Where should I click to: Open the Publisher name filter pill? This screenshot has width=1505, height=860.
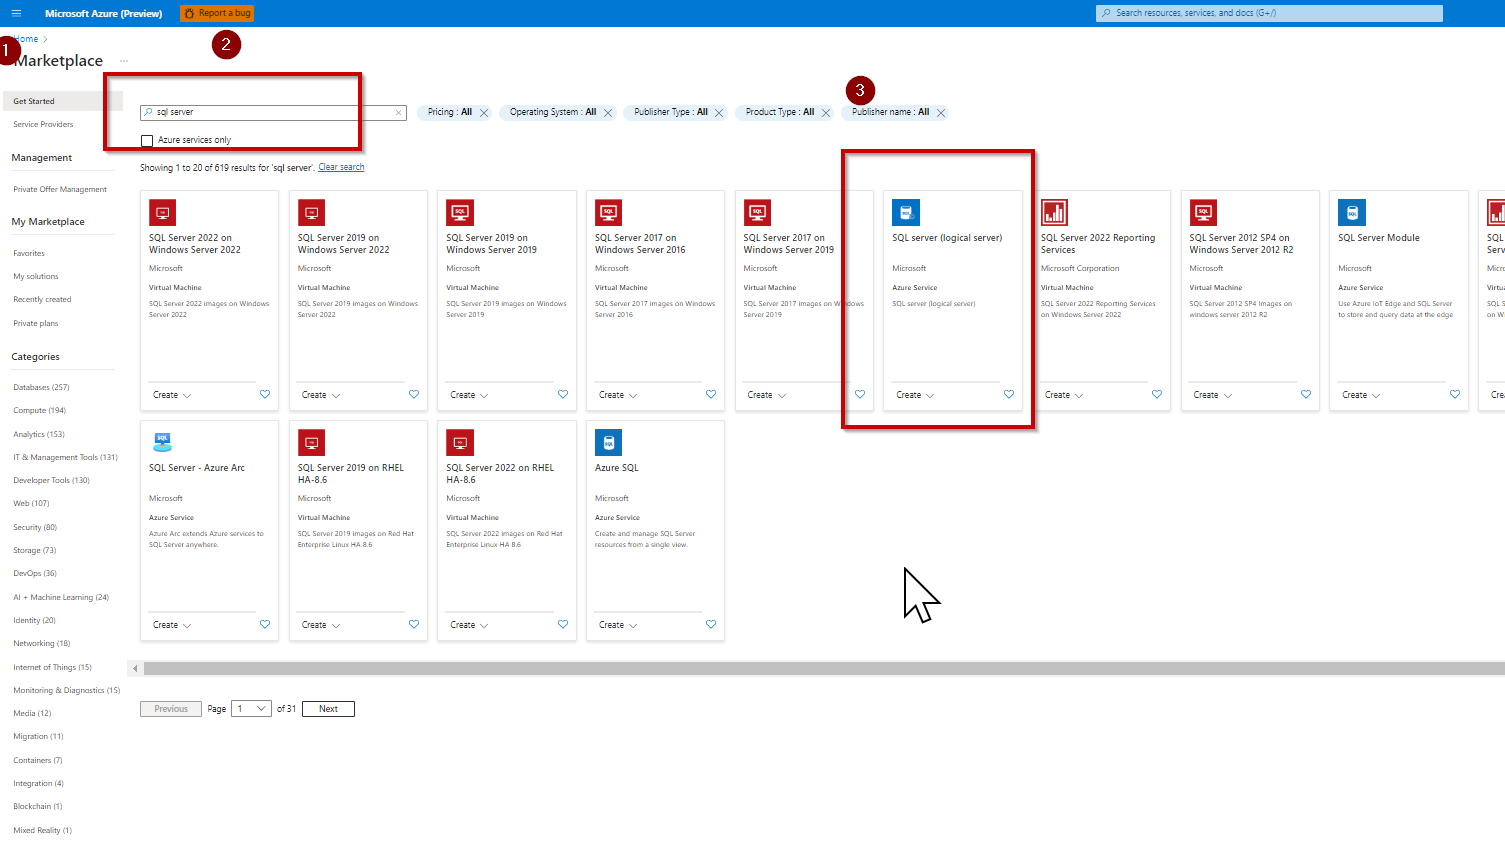coord(890,112)
